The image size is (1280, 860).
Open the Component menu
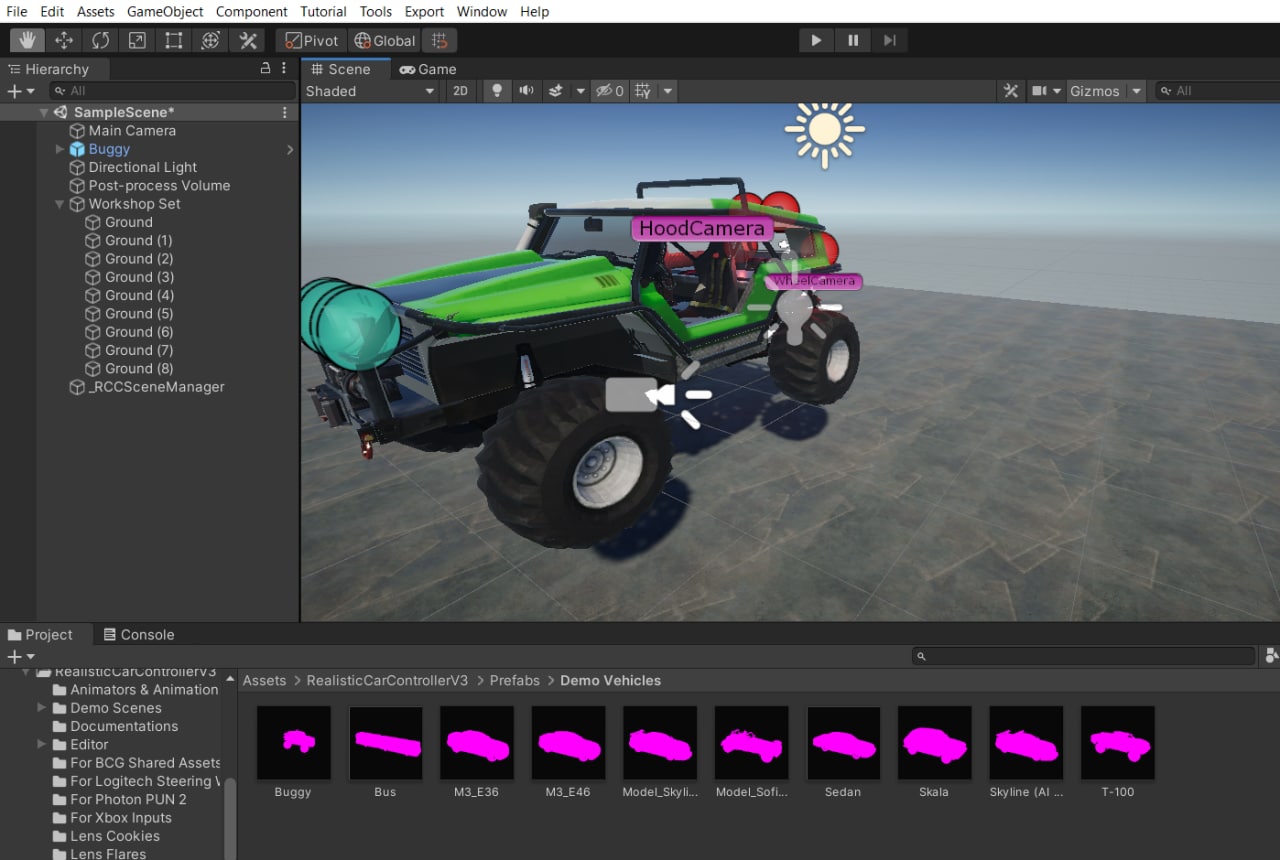(252, 12)
